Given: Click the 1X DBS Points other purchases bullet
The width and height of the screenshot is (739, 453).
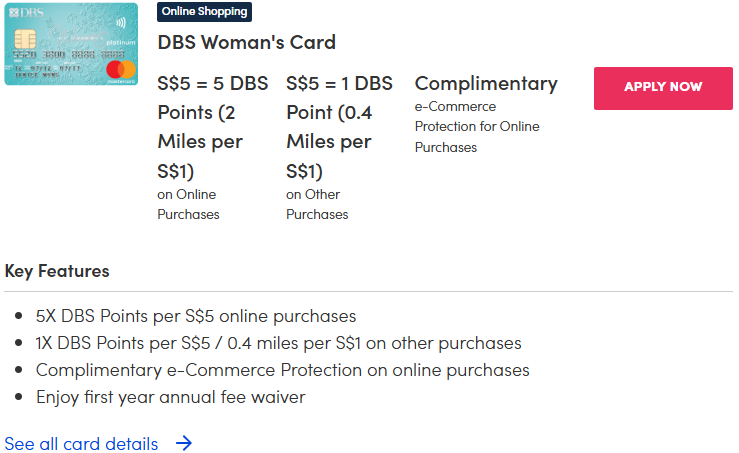Looking at the screenshot, I should click(x=278, y=343).
